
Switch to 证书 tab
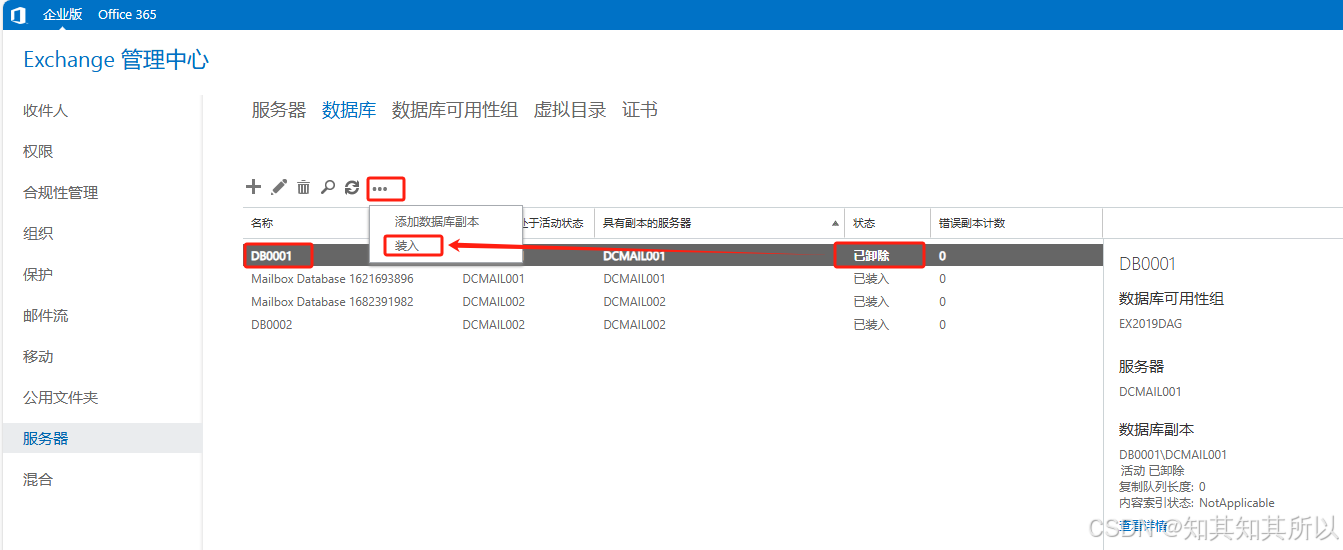(x=640, y=110)
